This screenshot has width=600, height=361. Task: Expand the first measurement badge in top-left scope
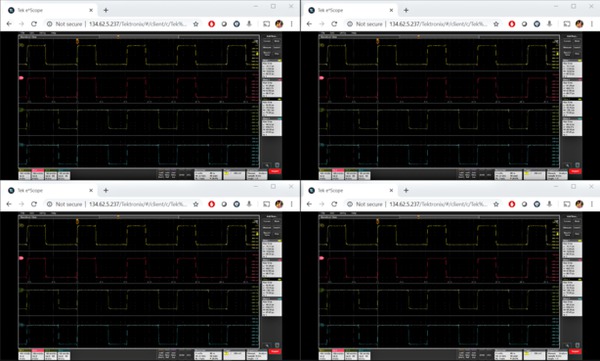272,69
